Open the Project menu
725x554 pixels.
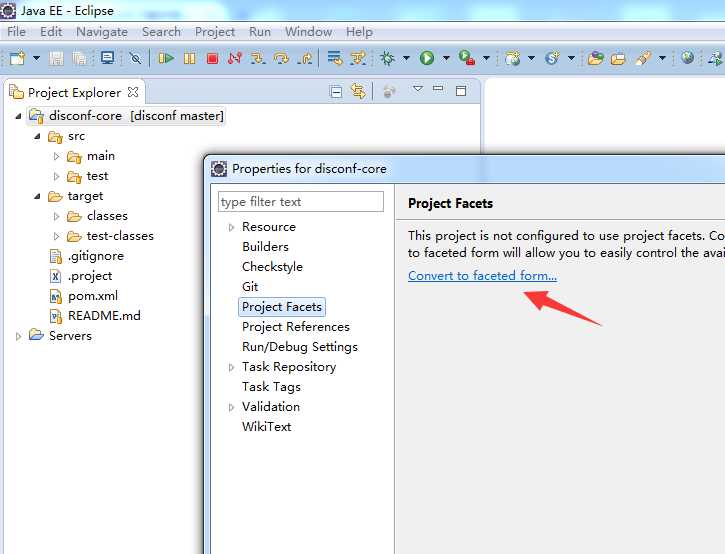[x=215, y=32]
